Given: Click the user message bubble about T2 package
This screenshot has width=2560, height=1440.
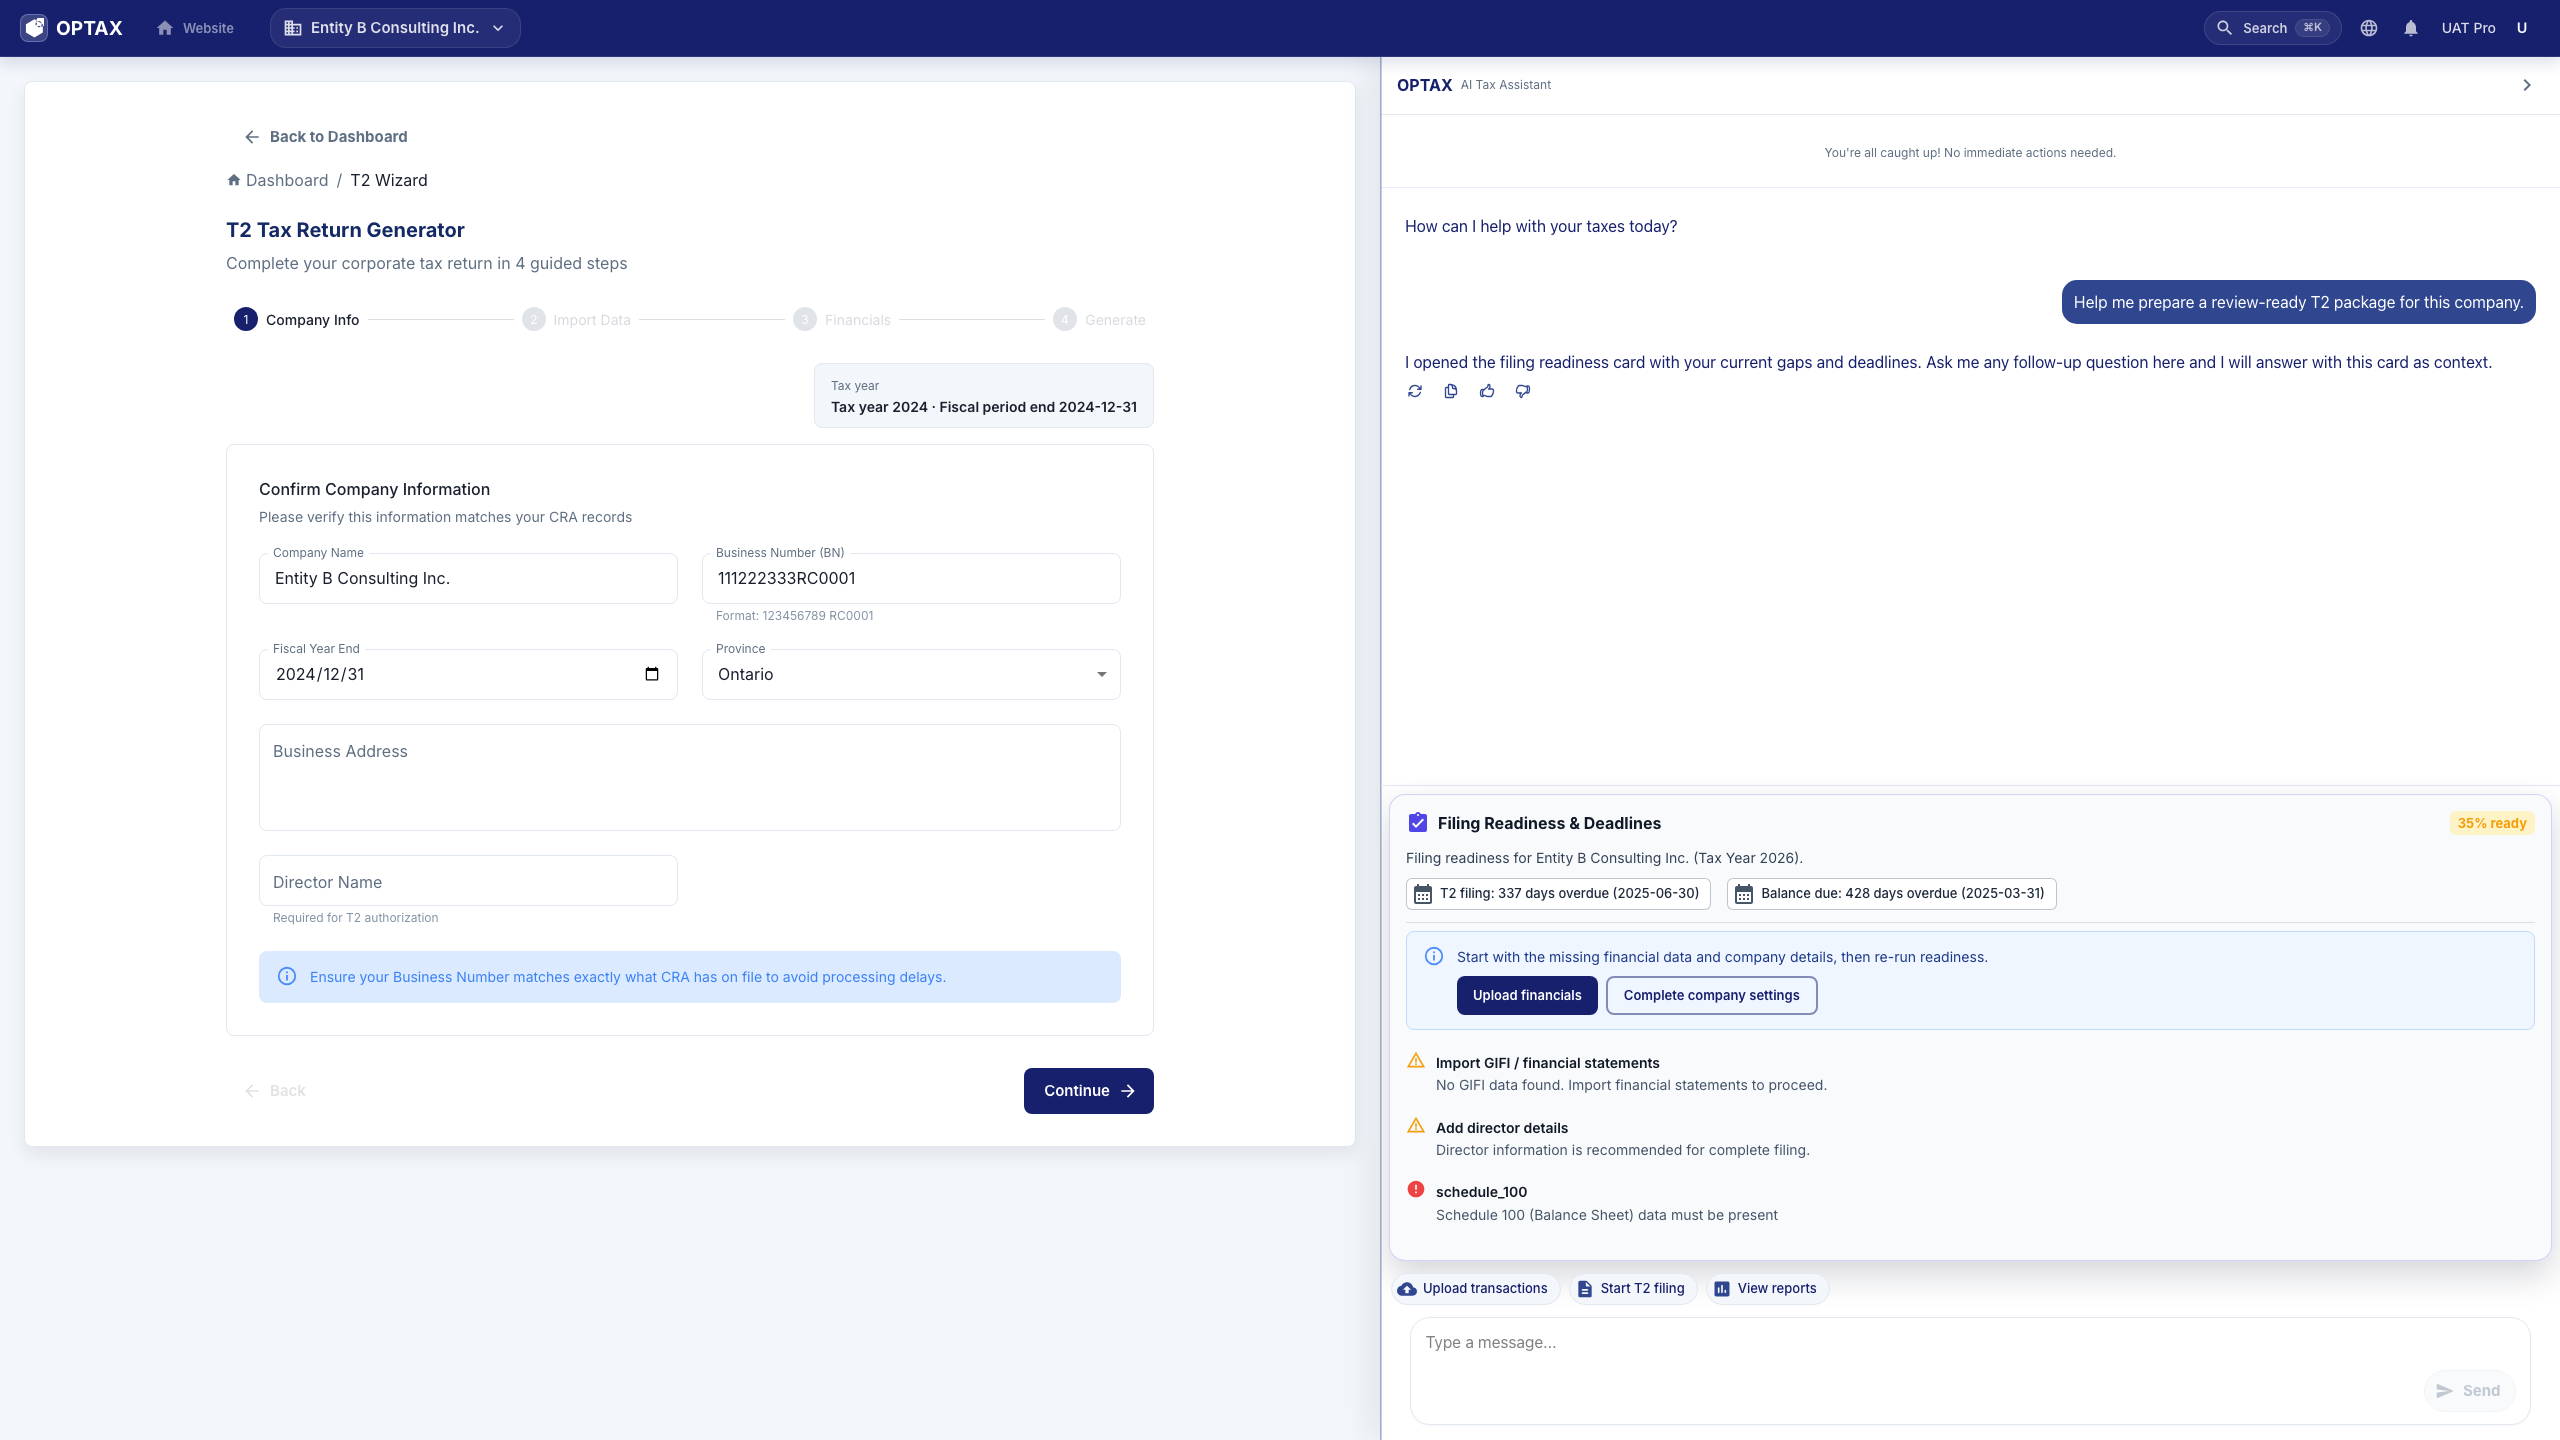Looking at the screenshot, I should click(x=2298, y=302).
